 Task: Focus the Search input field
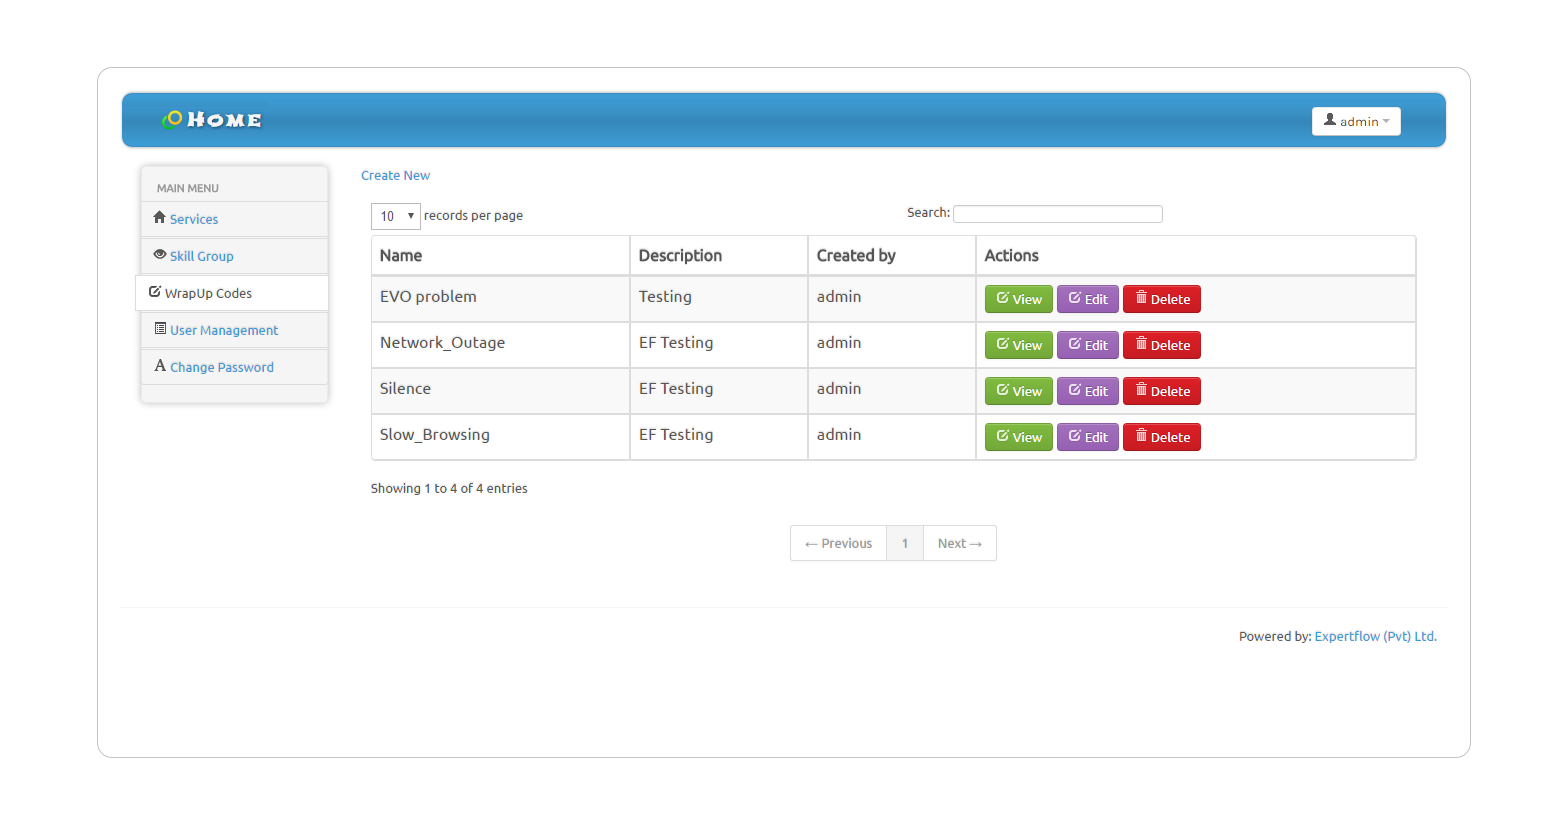[1058, 214]
